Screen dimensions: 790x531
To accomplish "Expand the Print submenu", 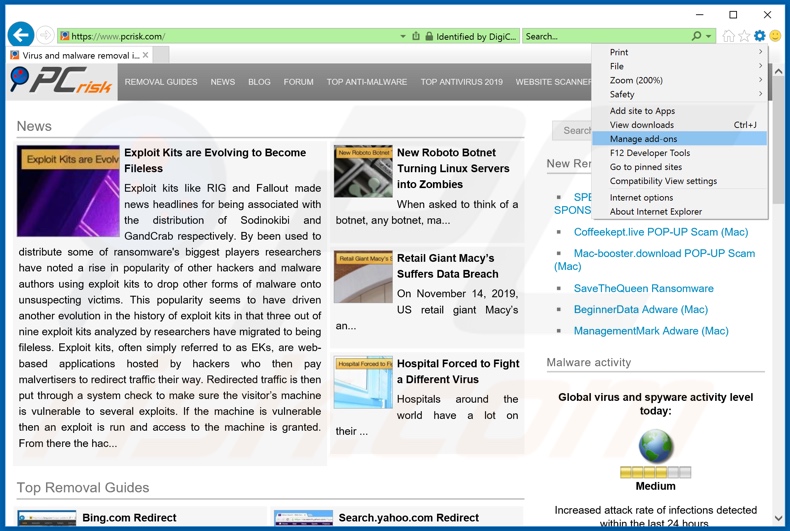I will [x=680, y=52].
